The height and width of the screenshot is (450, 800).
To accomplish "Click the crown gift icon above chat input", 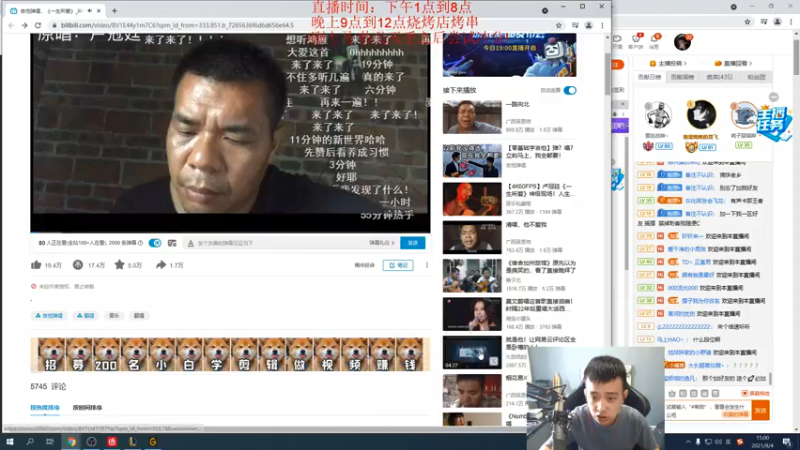I will pyautogui.click(x=672, y=393).
